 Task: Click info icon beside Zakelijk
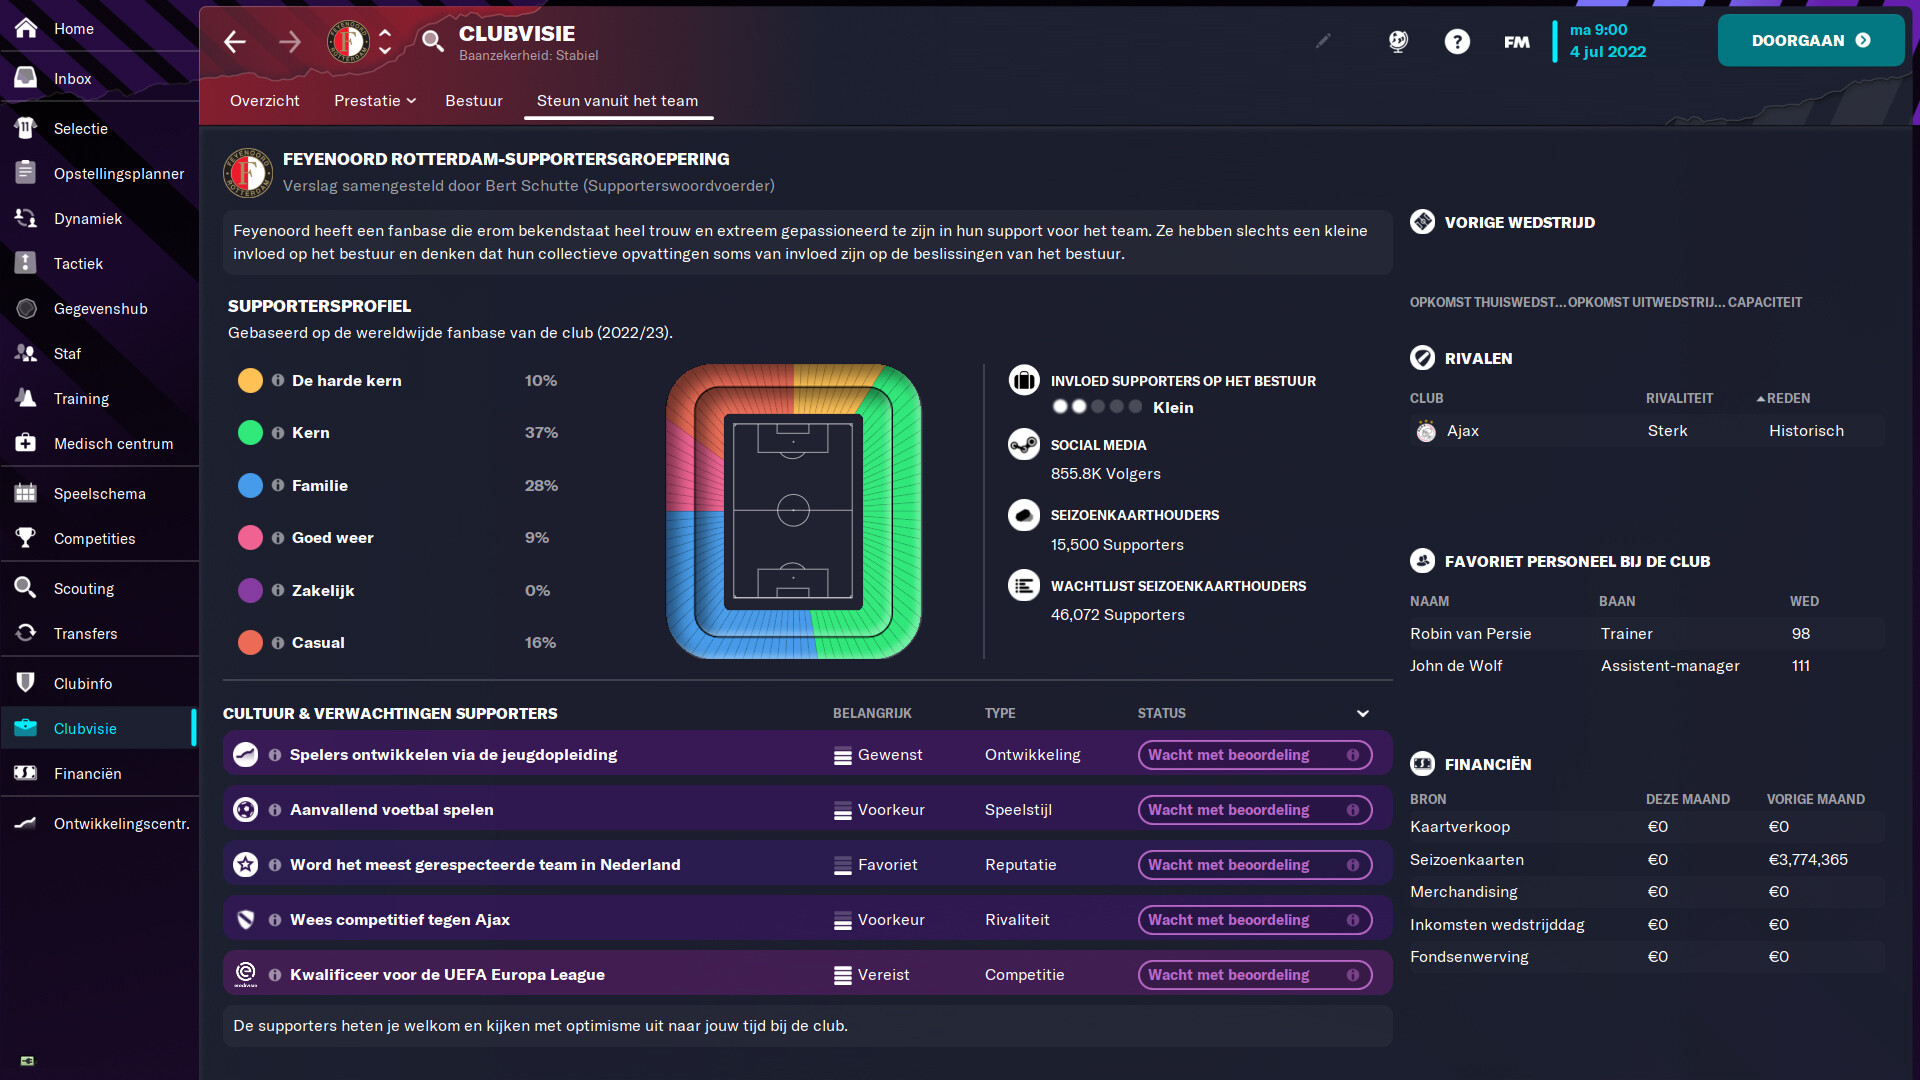click(x=278, y=590)
